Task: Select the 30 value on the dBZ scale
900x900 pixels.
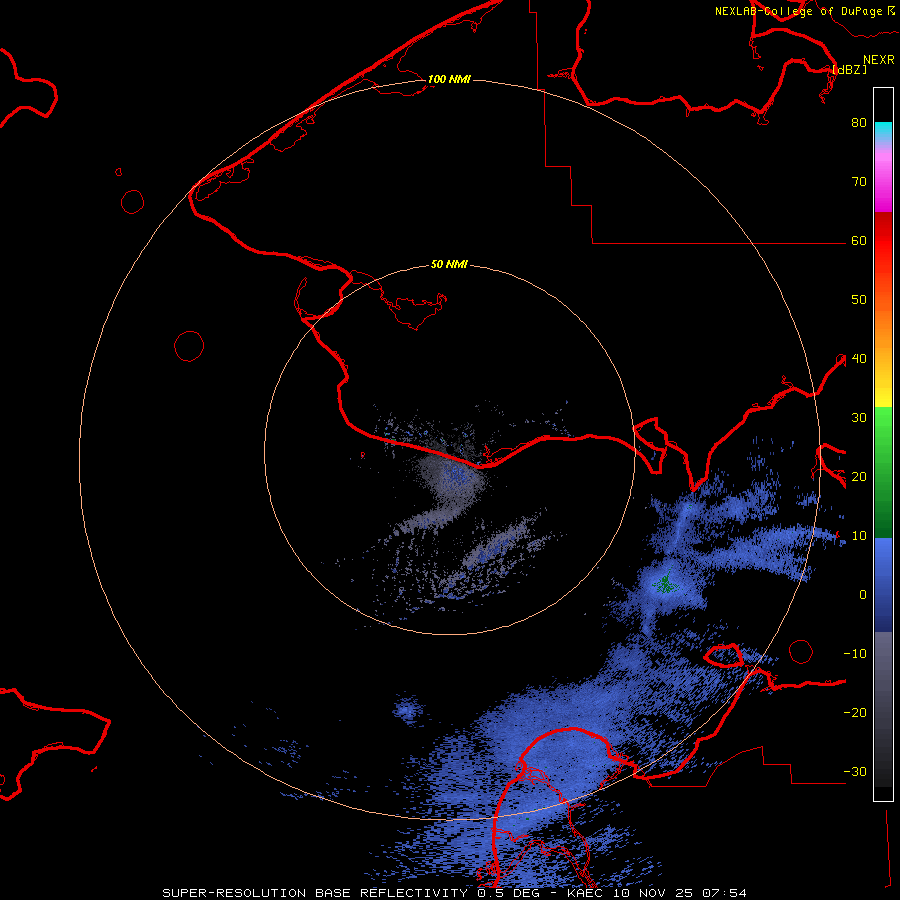Action: click(859, 418)
